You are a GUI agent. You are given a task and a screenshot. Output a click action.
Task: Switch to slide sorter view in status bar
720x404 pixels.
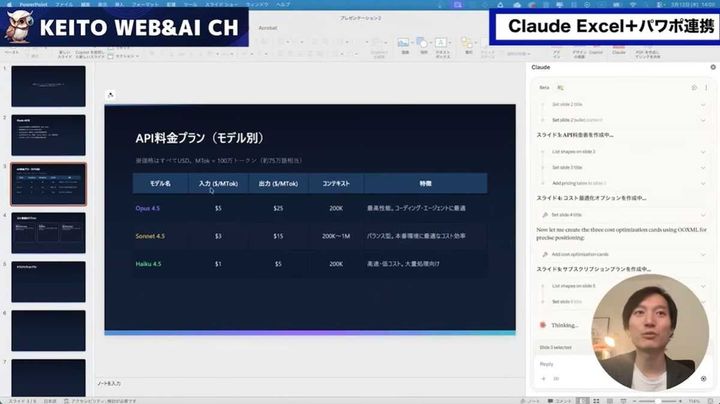point(596,401)
